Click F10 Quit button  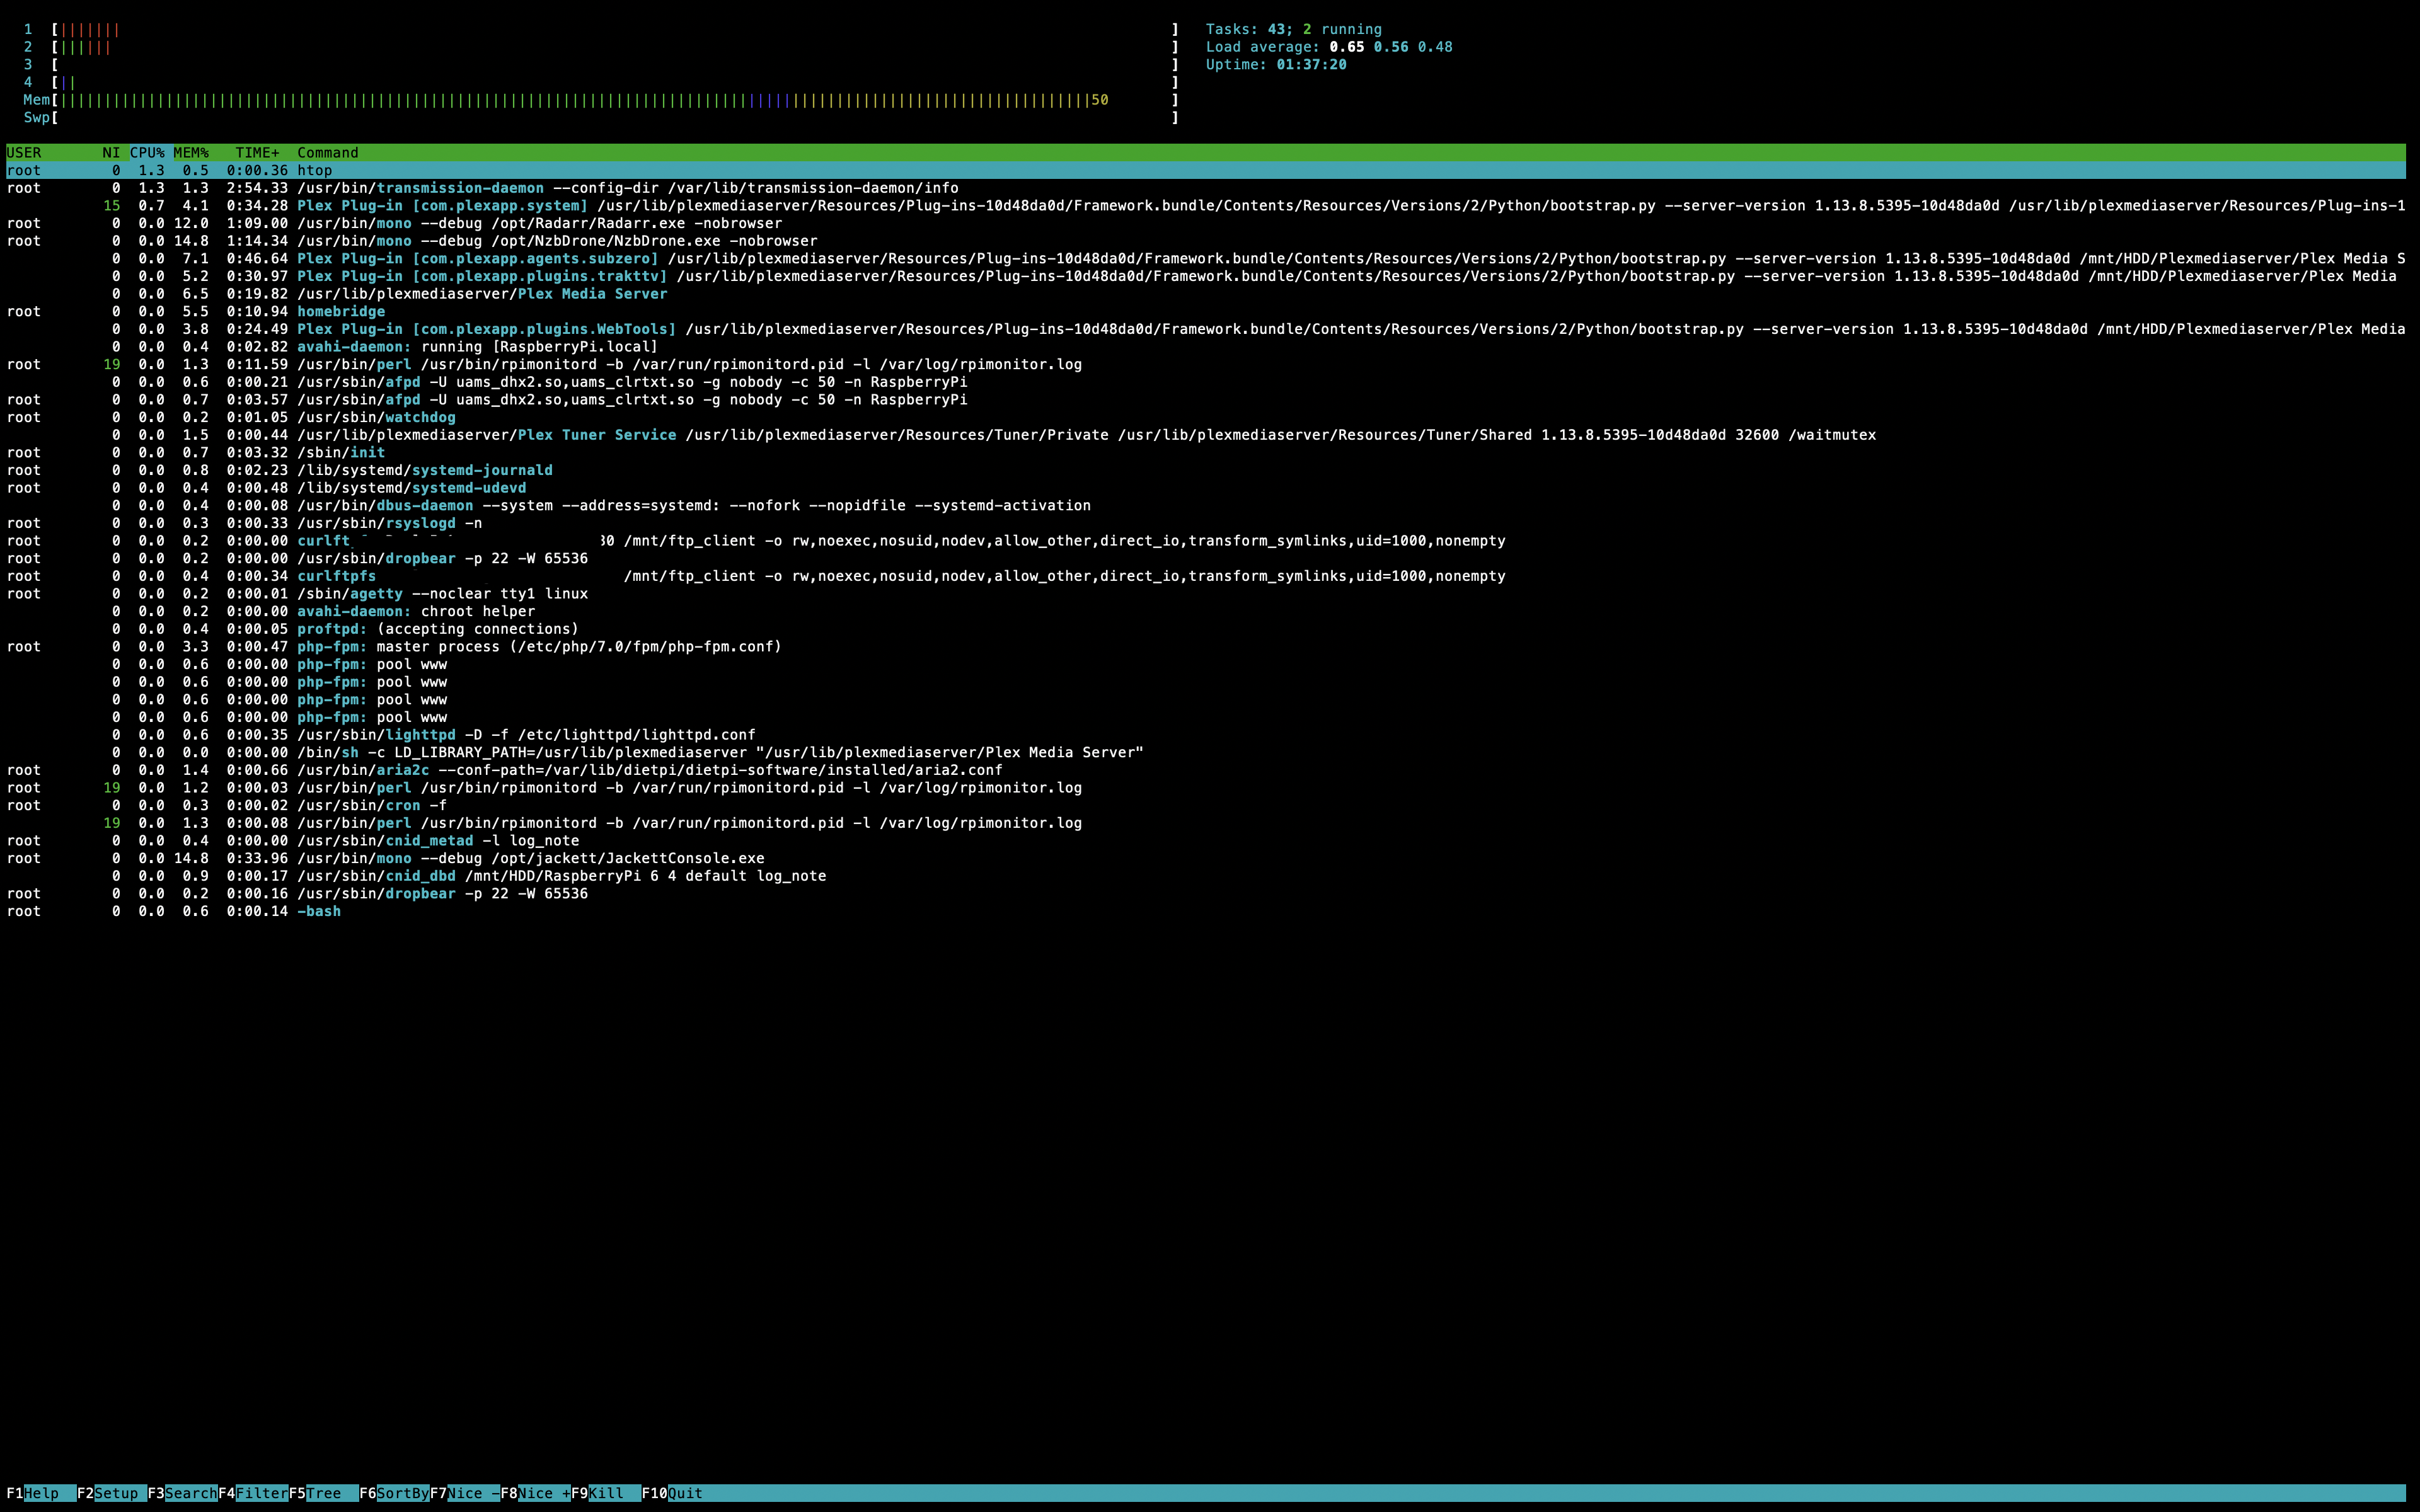coord(676,1493)
